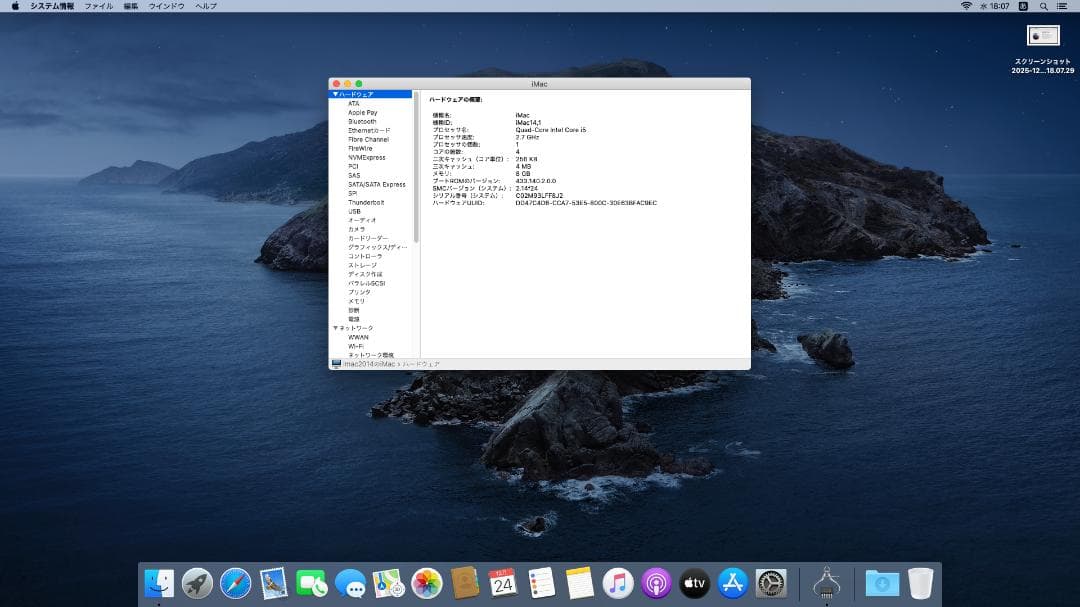This screenshot has height=607, width=1080.
Task: Open Messages from the Dock
Action: click(352, 582)
